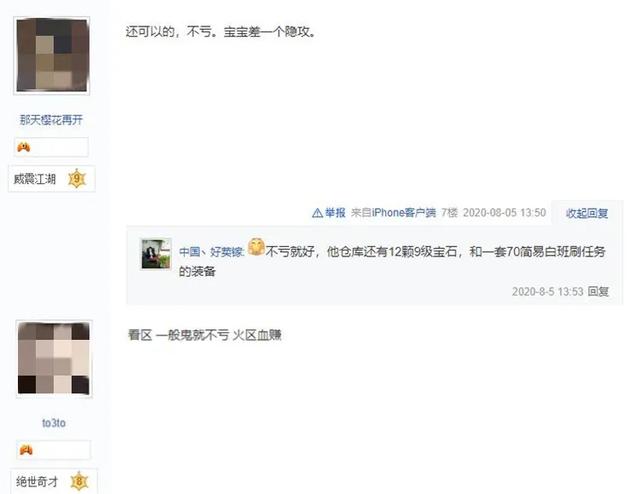Open profile of user to3to
This screenshot has width=640, height=494.
pos(53,423)
